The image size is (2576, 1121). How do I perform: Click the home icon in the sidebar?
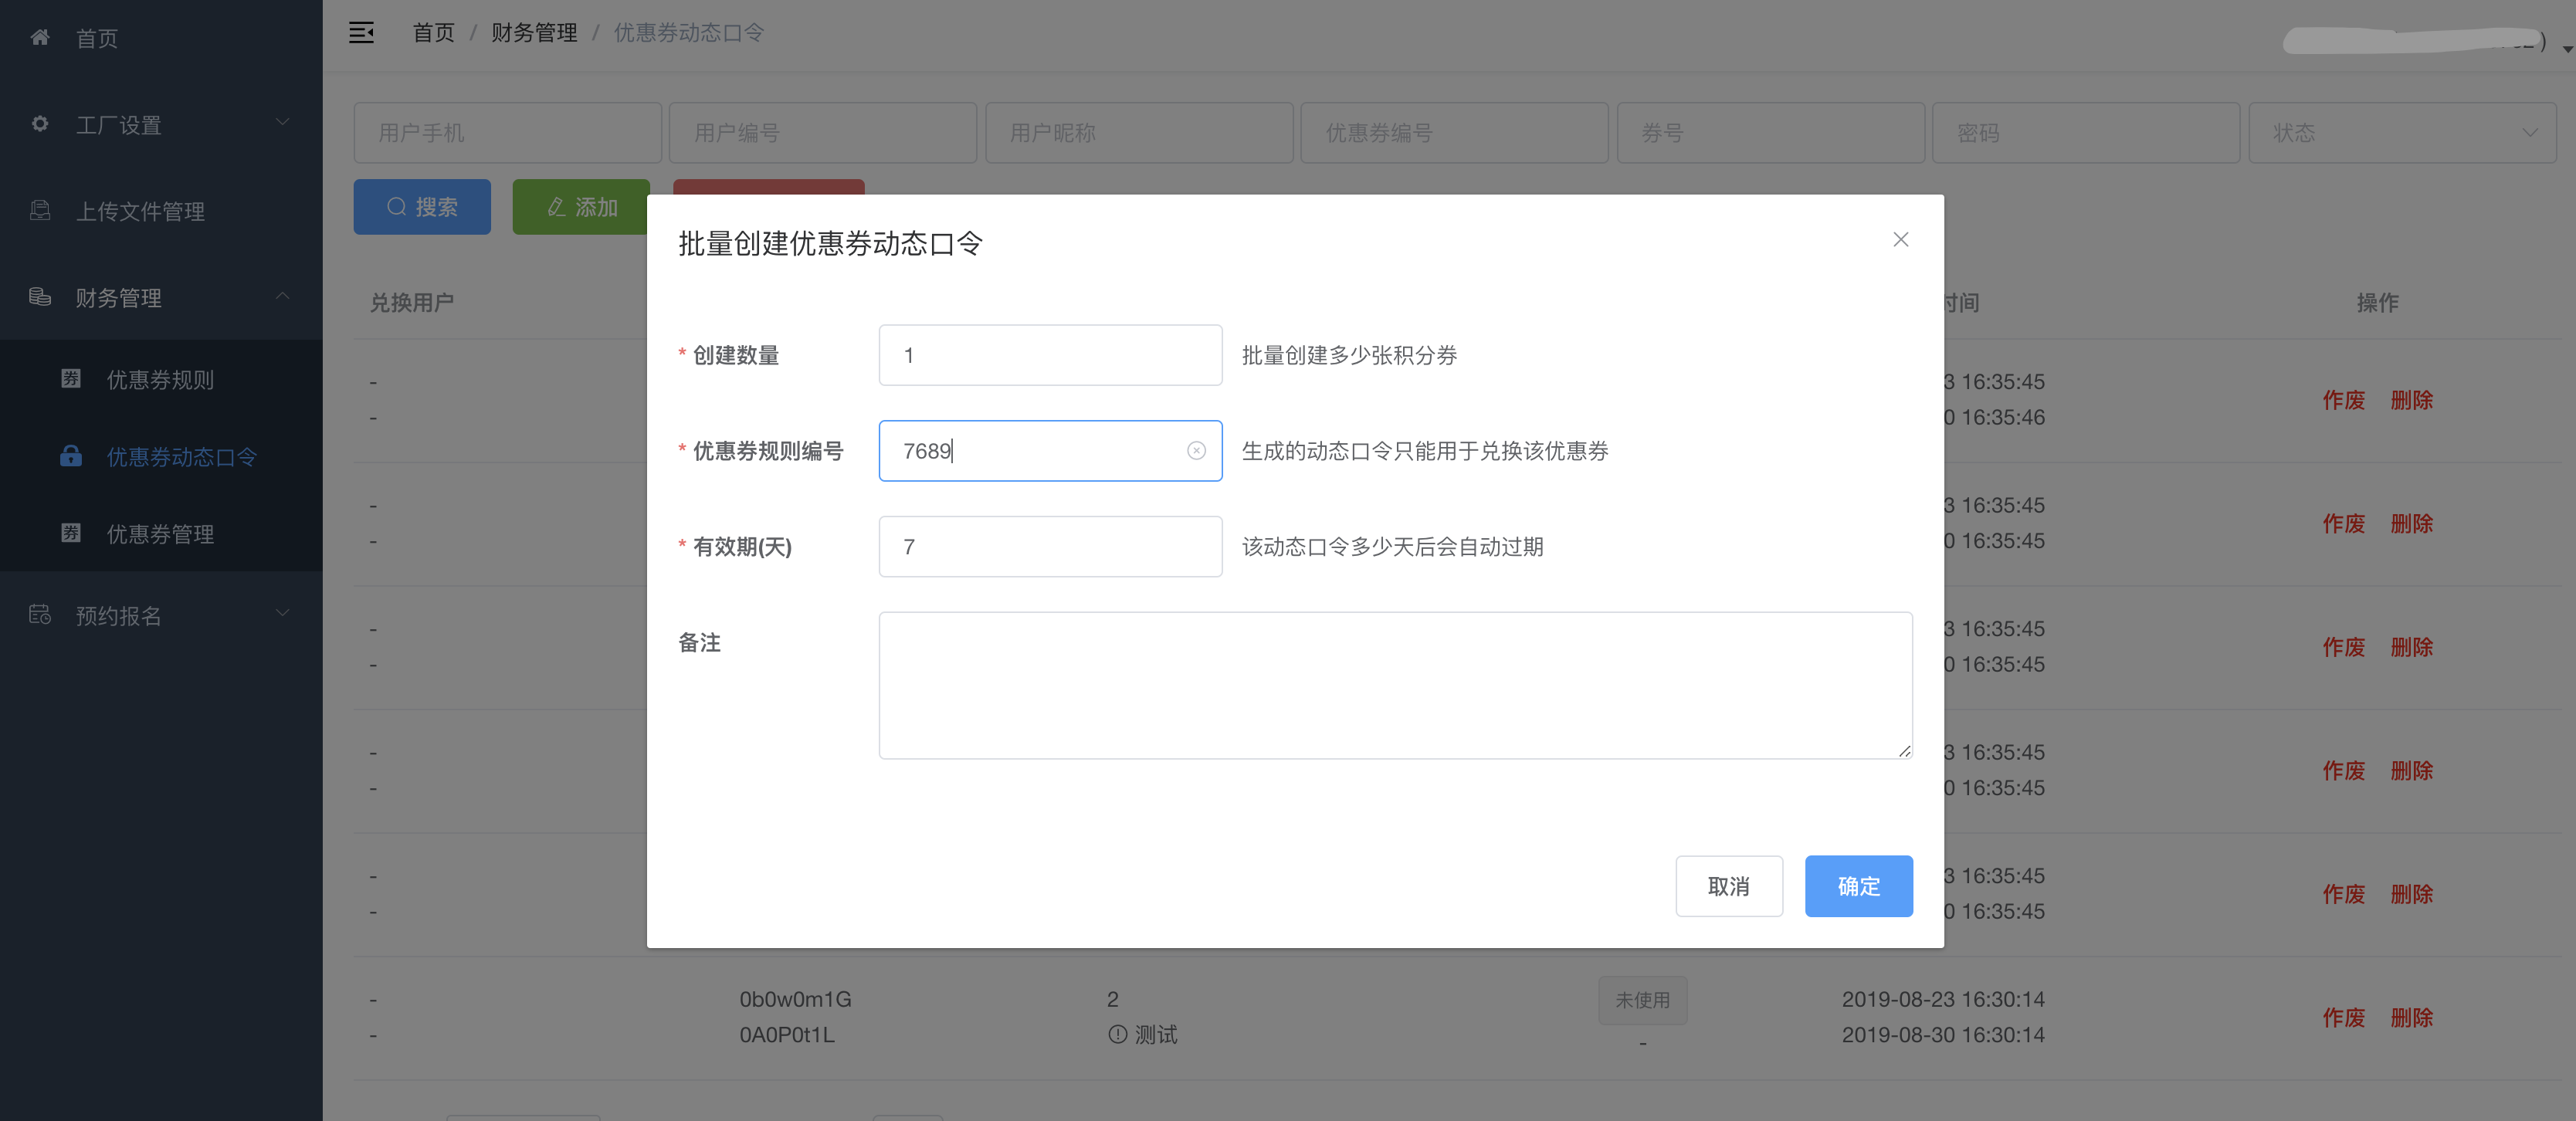pyautogui.click(x=40, y=37)
